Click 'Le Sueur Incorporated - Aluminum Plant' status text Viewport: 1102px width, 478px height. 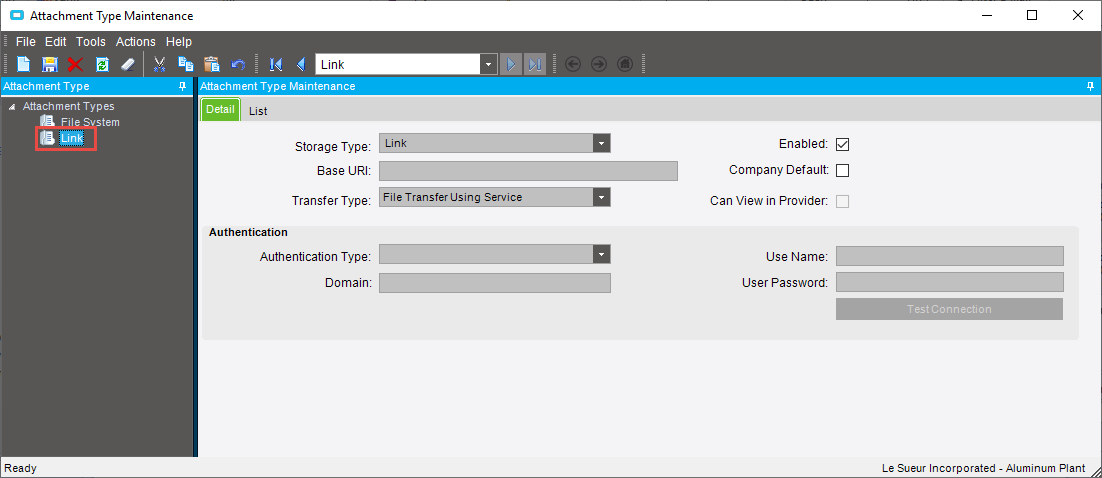(984, 468)
